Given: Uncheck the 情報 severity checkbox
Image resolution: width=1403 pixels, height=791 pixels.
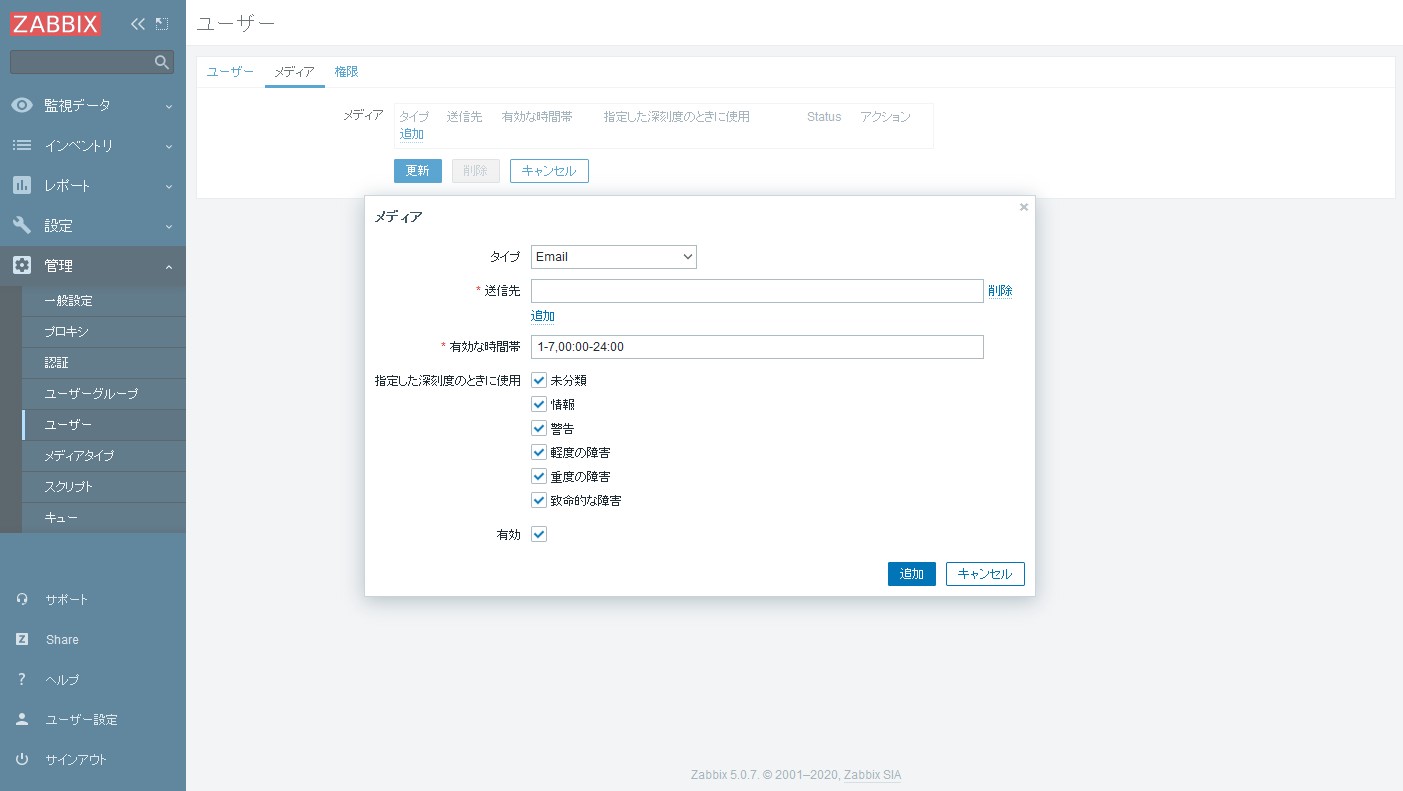Looking at the screenshot, I should click(x=539, y=404).
